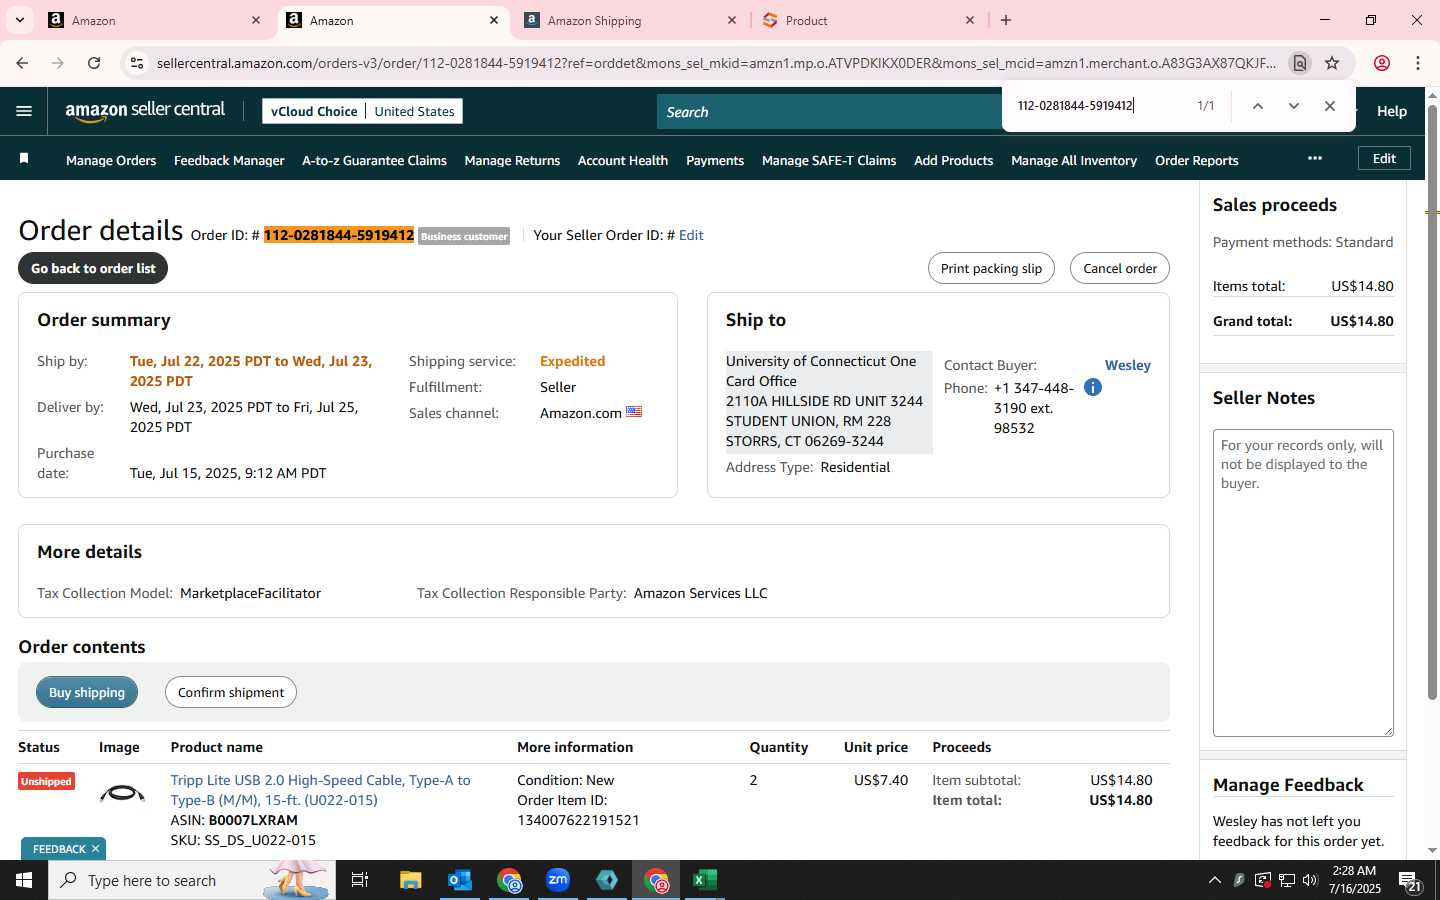1440x900 pixels.
Task: Click the page vertical scrollbar
Action: (x=1432, y=400)
